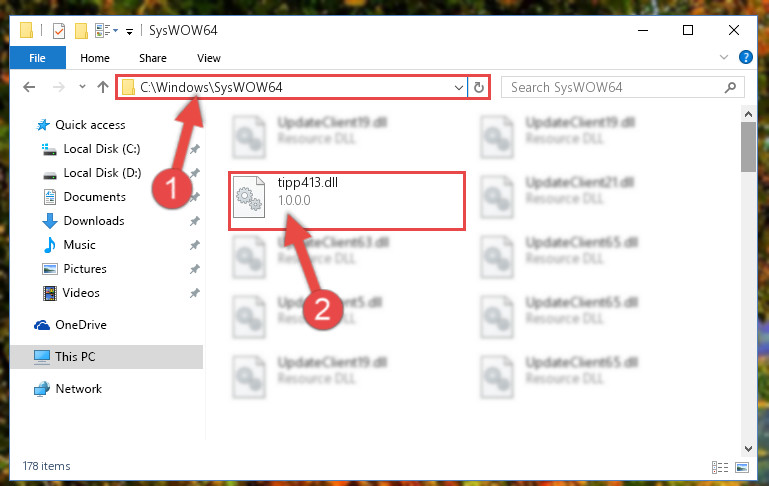
Task: Click the New folder icon in title bar
Action: point(81,30)
